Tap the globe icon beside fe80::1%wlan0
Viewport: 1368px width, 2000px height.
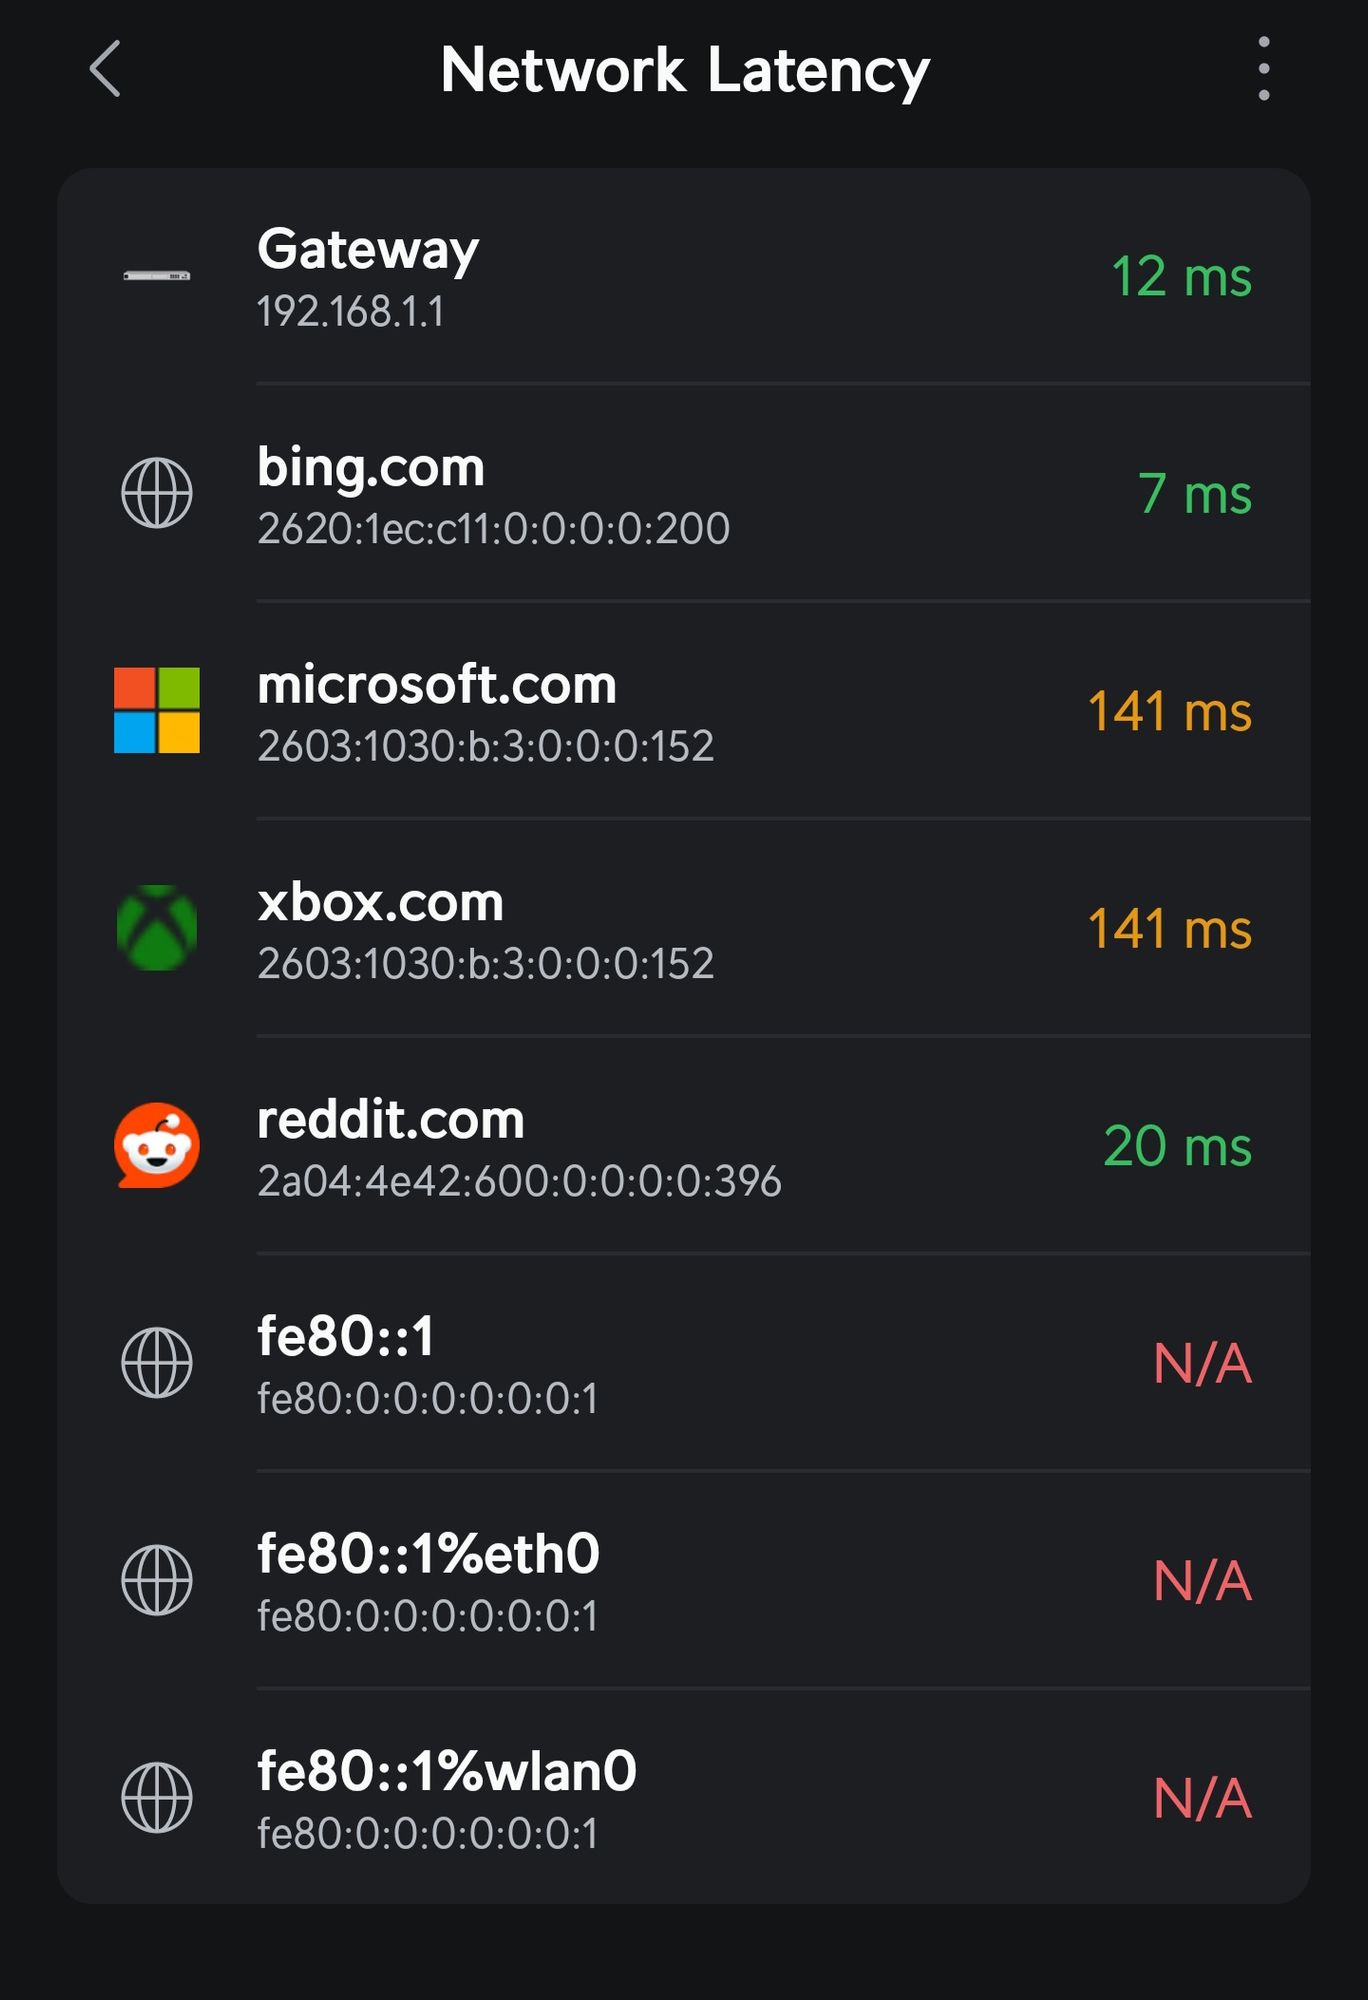pyautogui.click(x=157, y=1797)
